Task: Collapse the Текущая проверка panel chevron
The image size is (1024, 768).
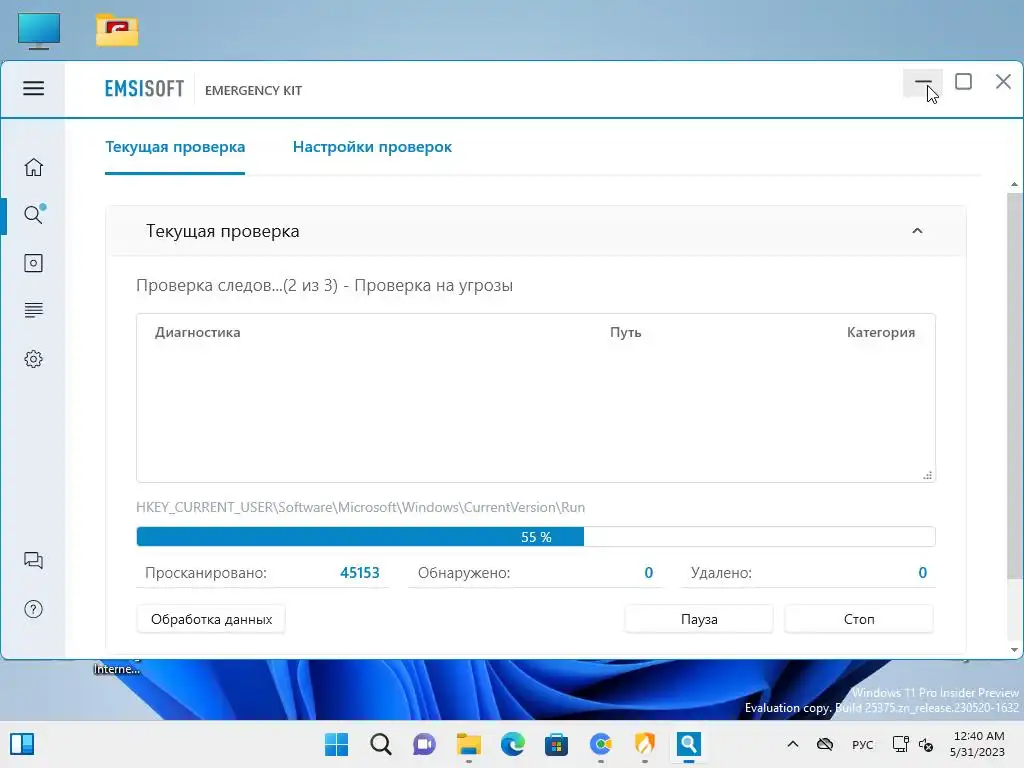Action: [917, 231]
